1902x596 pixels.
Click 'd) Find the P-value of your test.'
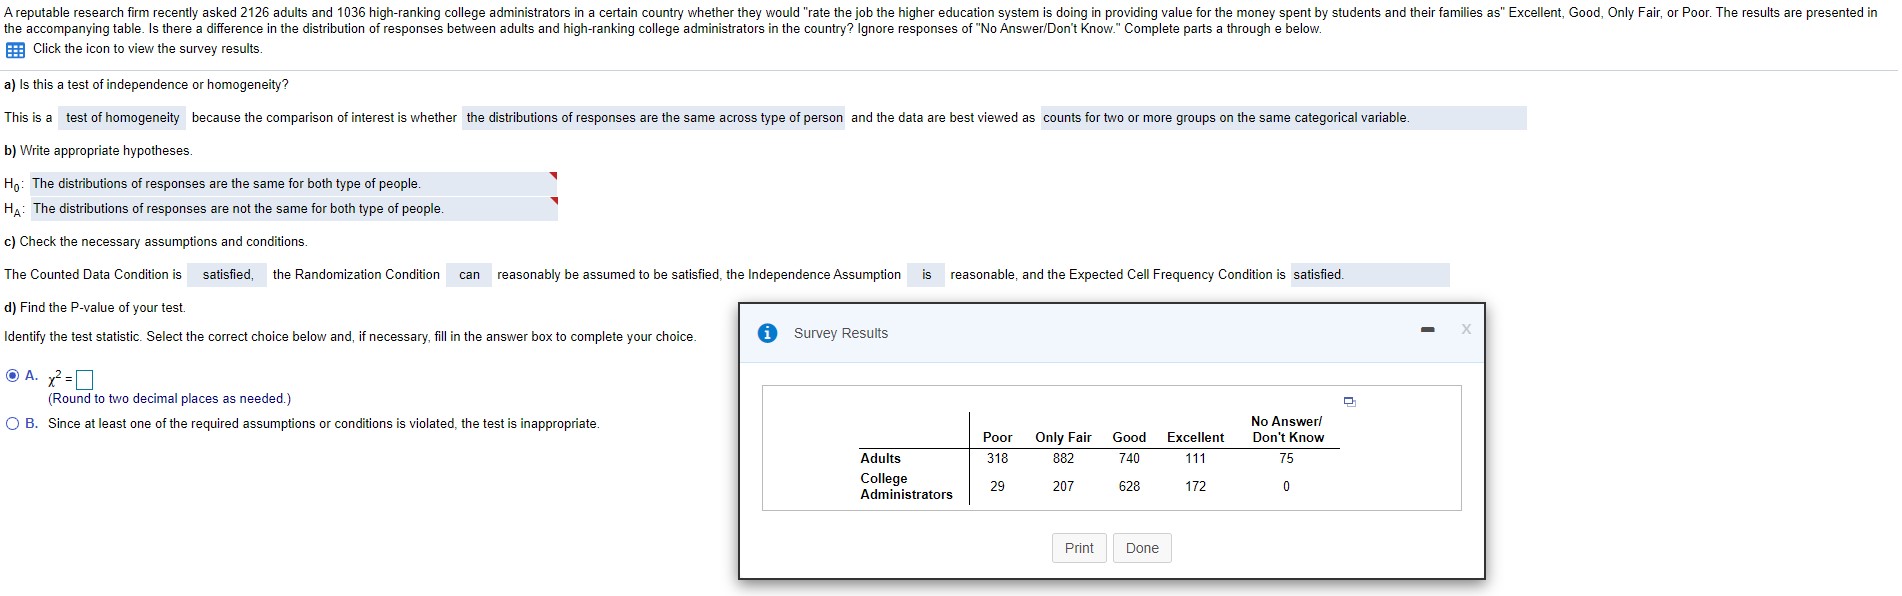[x=95, y=308]
